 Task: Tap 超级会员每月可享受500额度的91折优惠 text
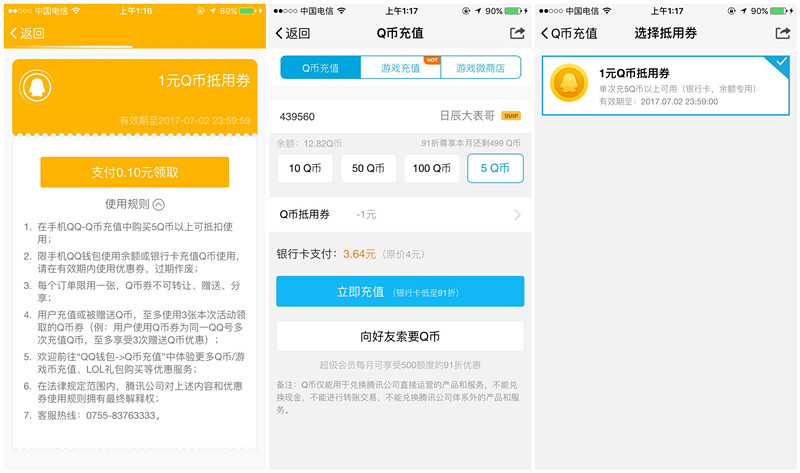400,365
